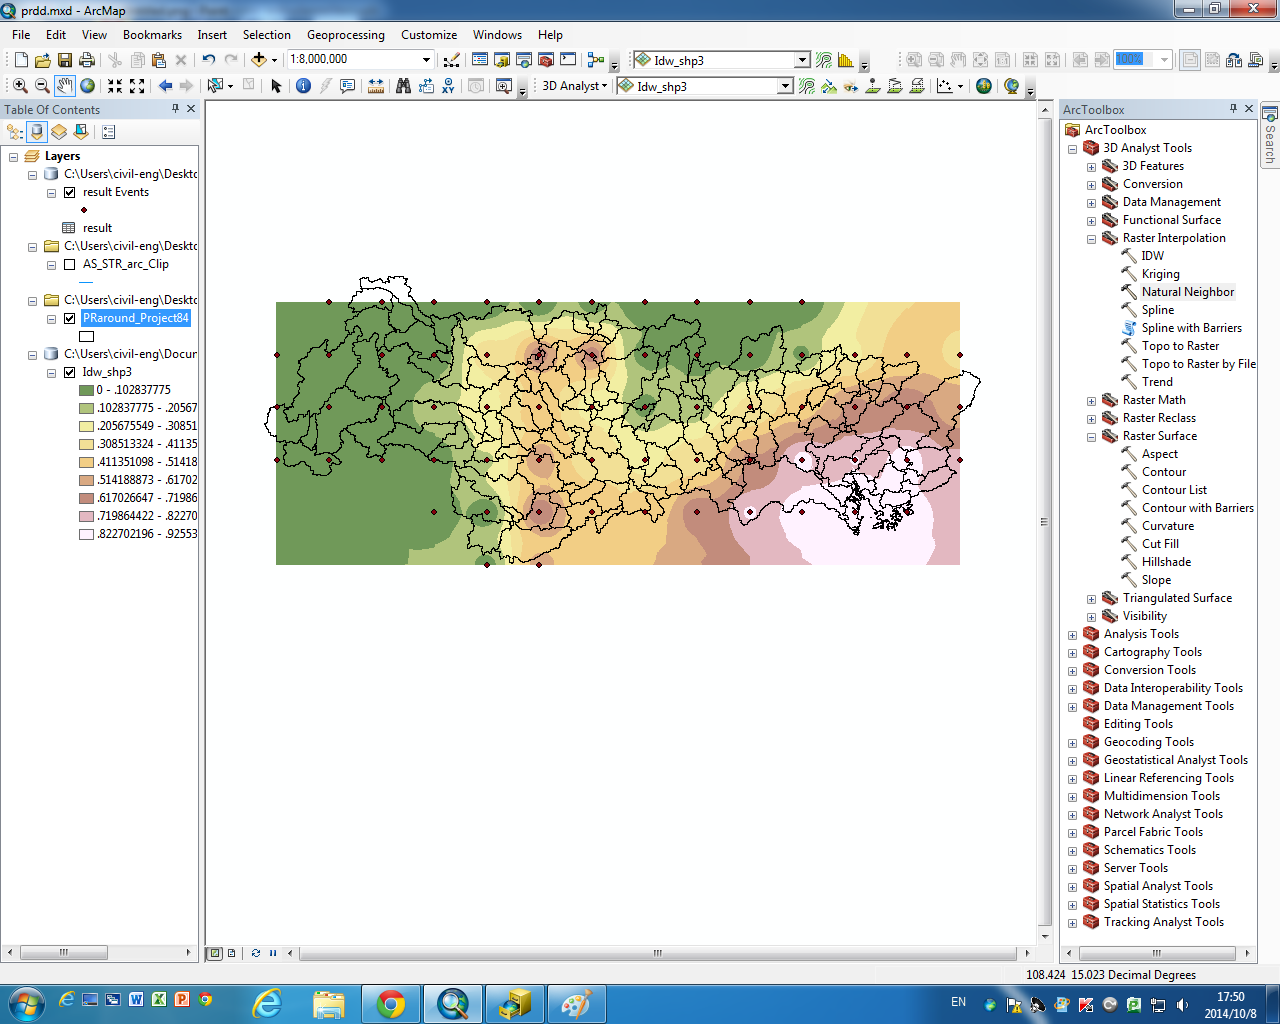
Task: Open the Kriging tool
Action: [x=1160, y=274]
